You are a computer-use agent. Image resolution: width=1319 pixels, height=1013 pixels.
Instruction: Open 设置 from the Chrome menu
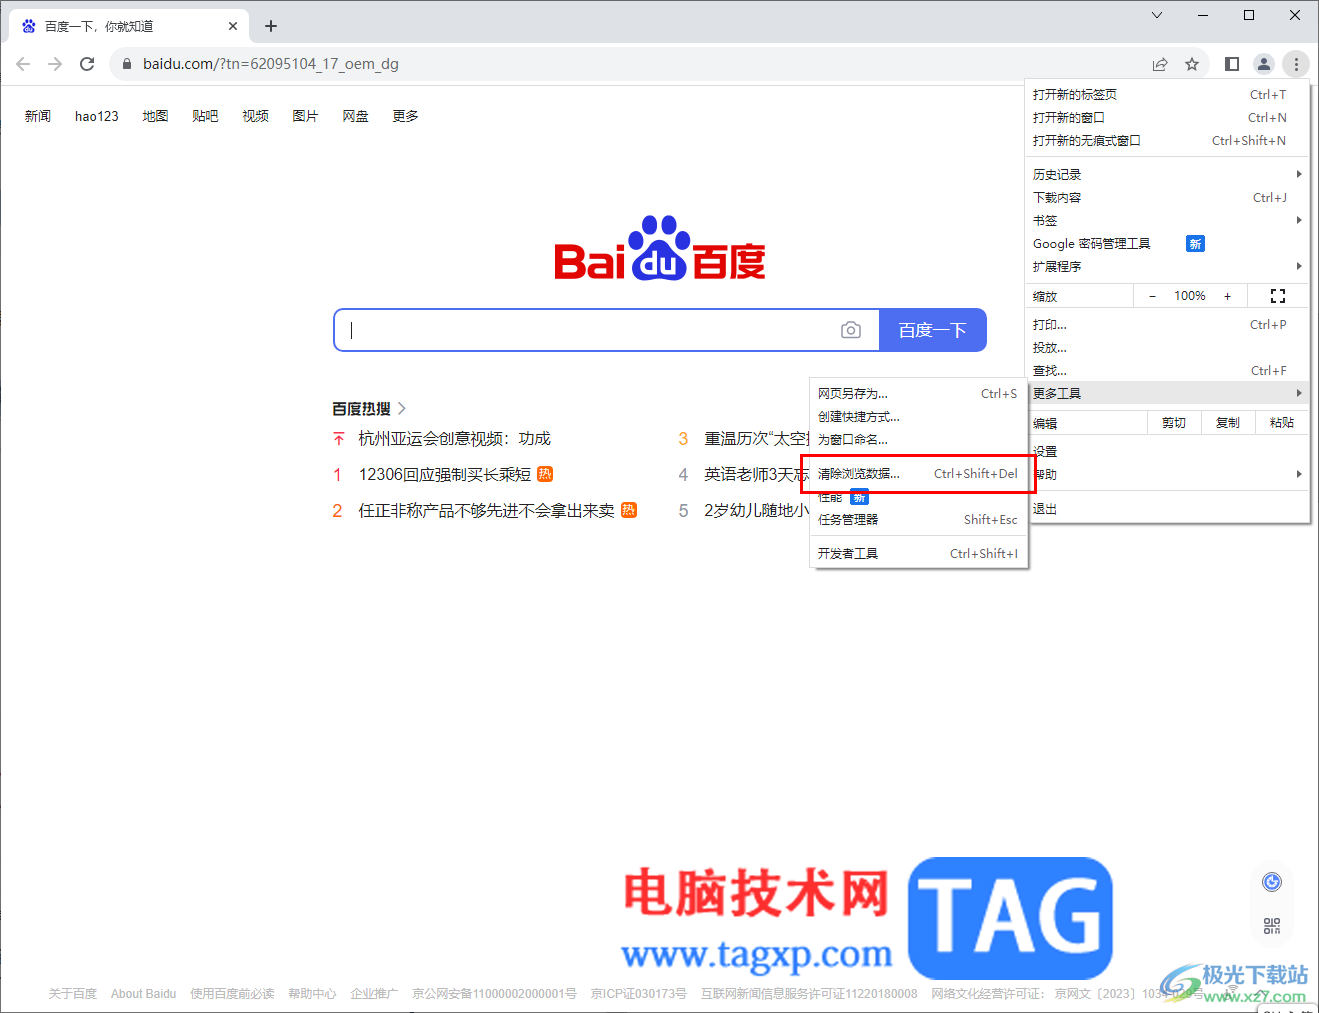pyautogui.click(x=1168, y=451)
